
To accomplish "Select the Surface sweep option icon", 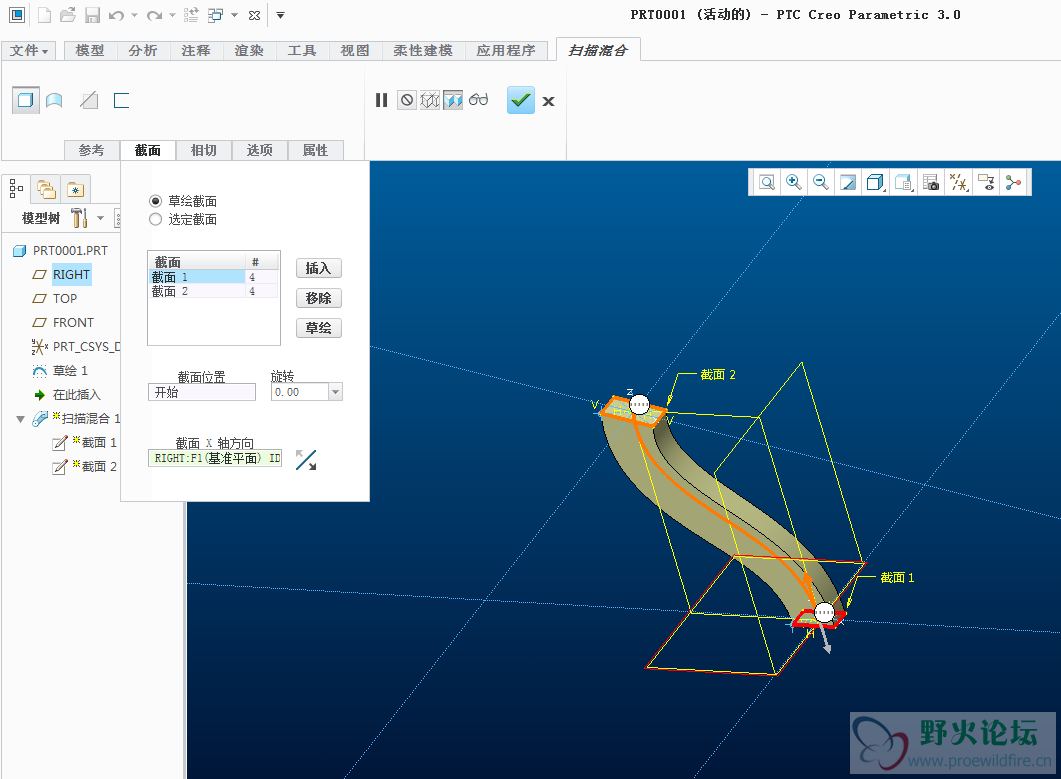I will pyautogui.click(x=54, y=101).
